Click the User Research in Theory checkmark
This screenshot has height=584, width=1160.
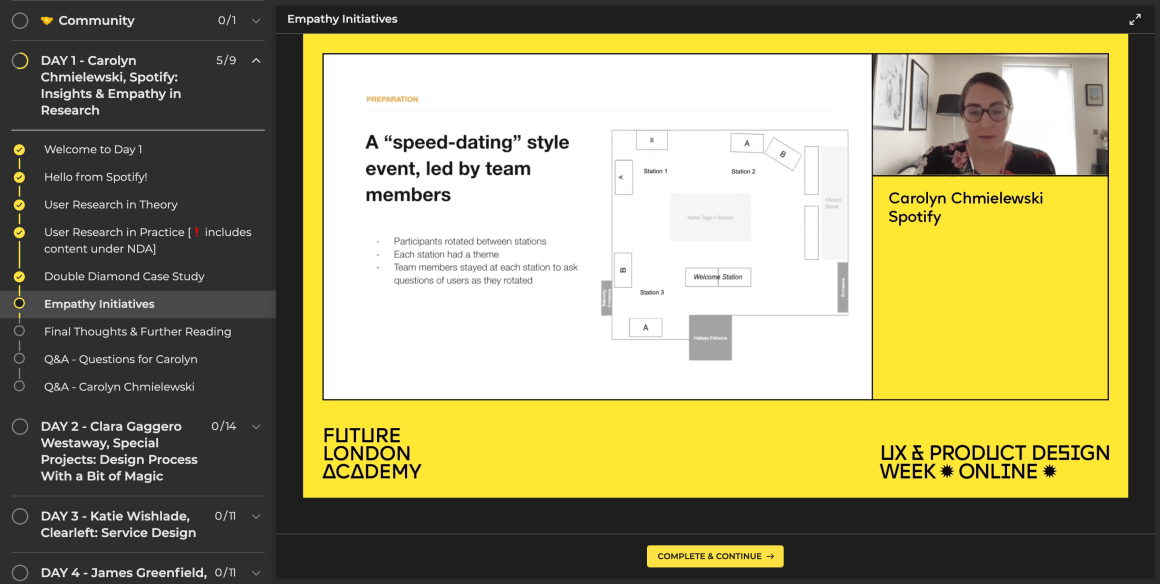pyautogui.click(x=19, y=204)
